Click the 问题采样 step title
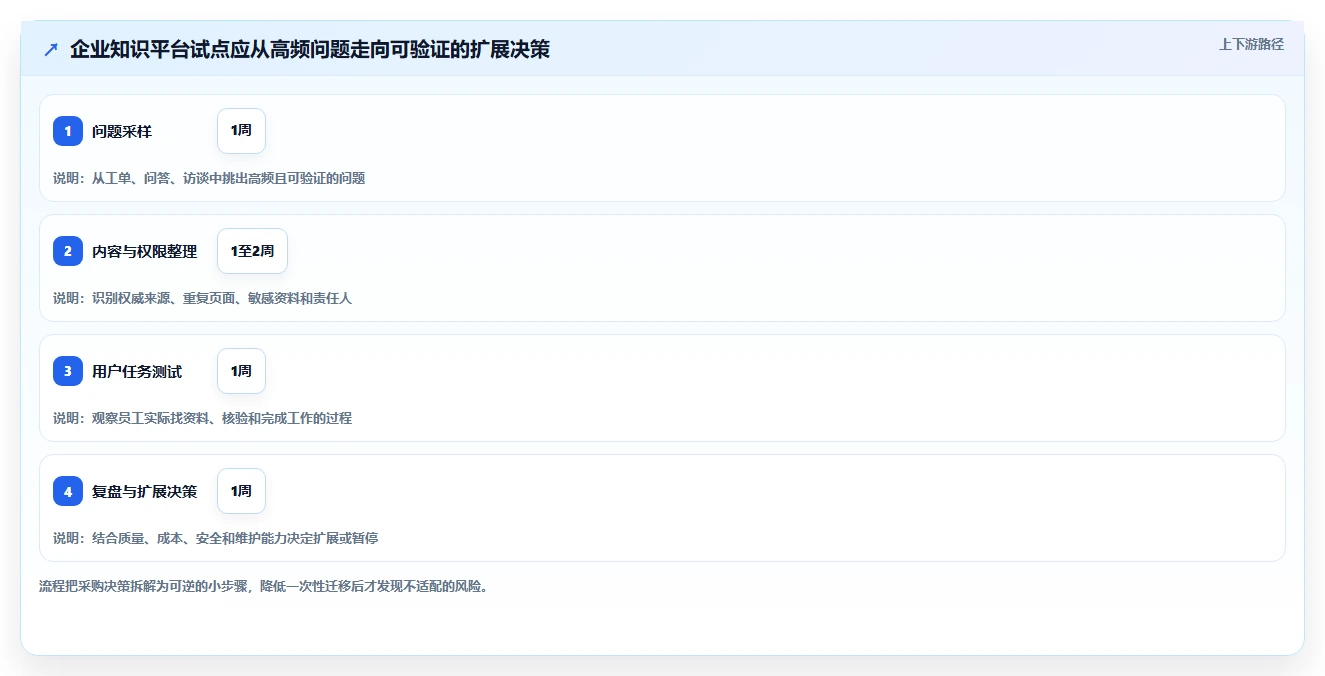The width and height of the screenshot is (1325, 676). (122, 131)
